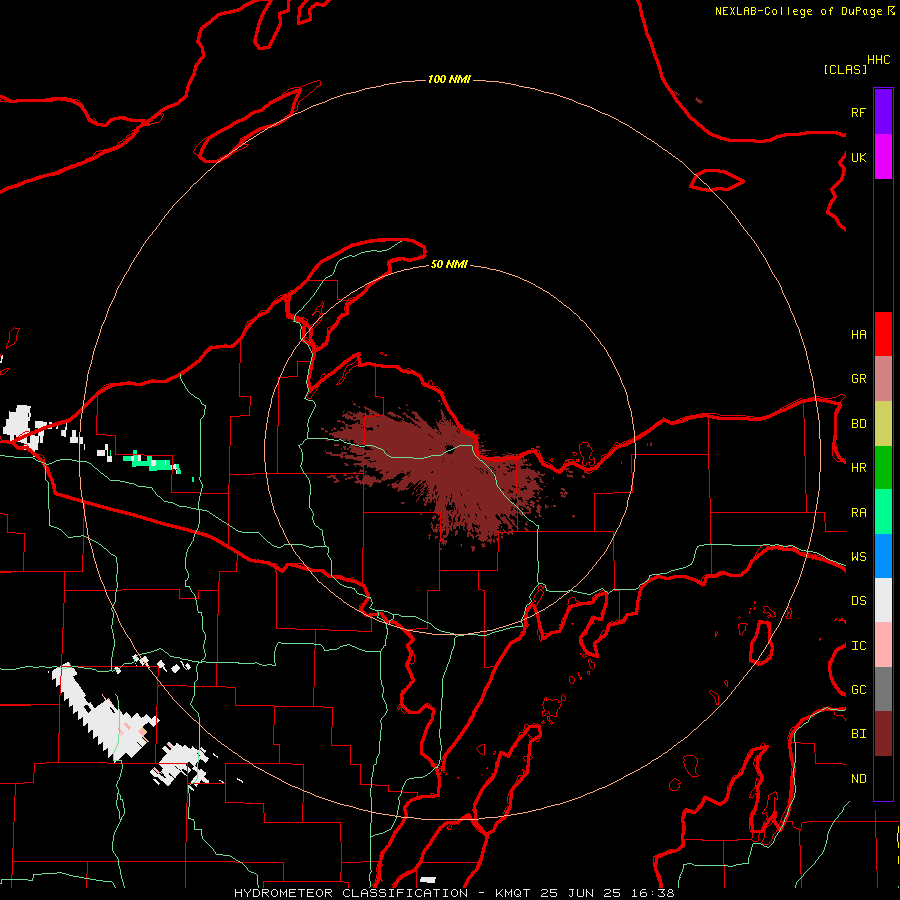Click the red HA legend color swatch
The image size is (900, 900).
[x=883, y=334]
